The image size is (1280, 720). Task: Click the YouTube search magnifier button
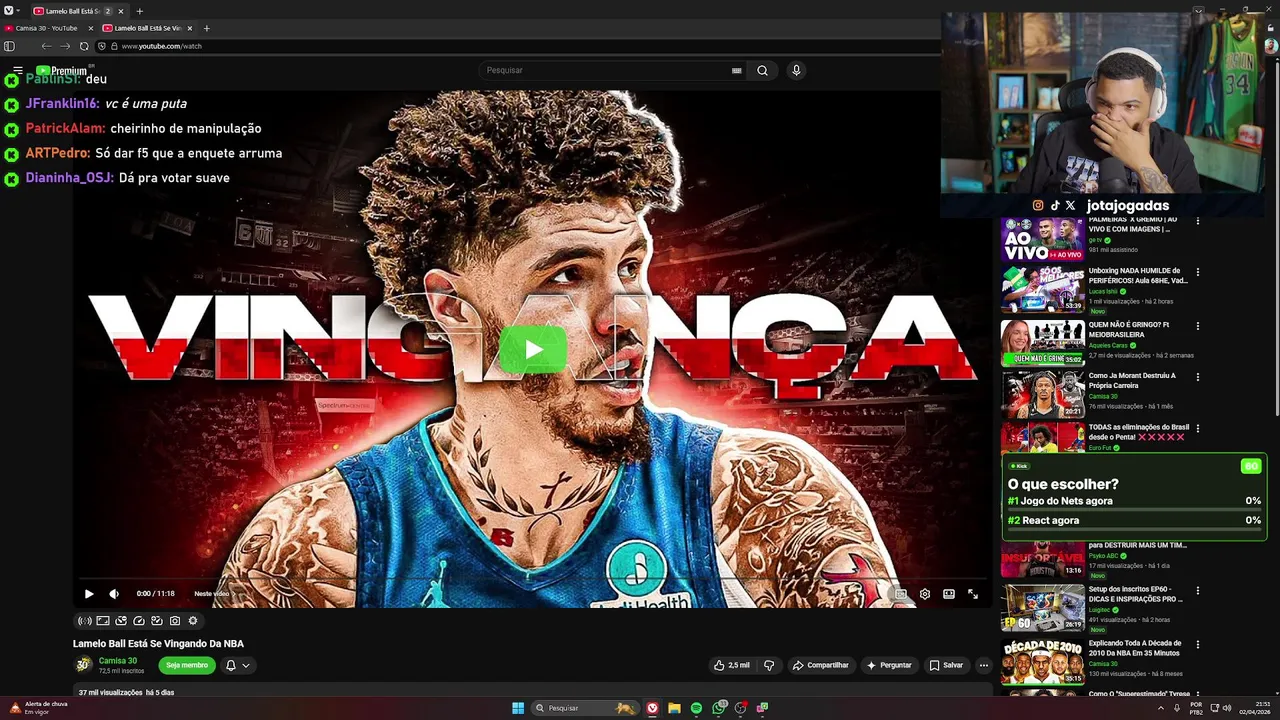coord(762,70)
